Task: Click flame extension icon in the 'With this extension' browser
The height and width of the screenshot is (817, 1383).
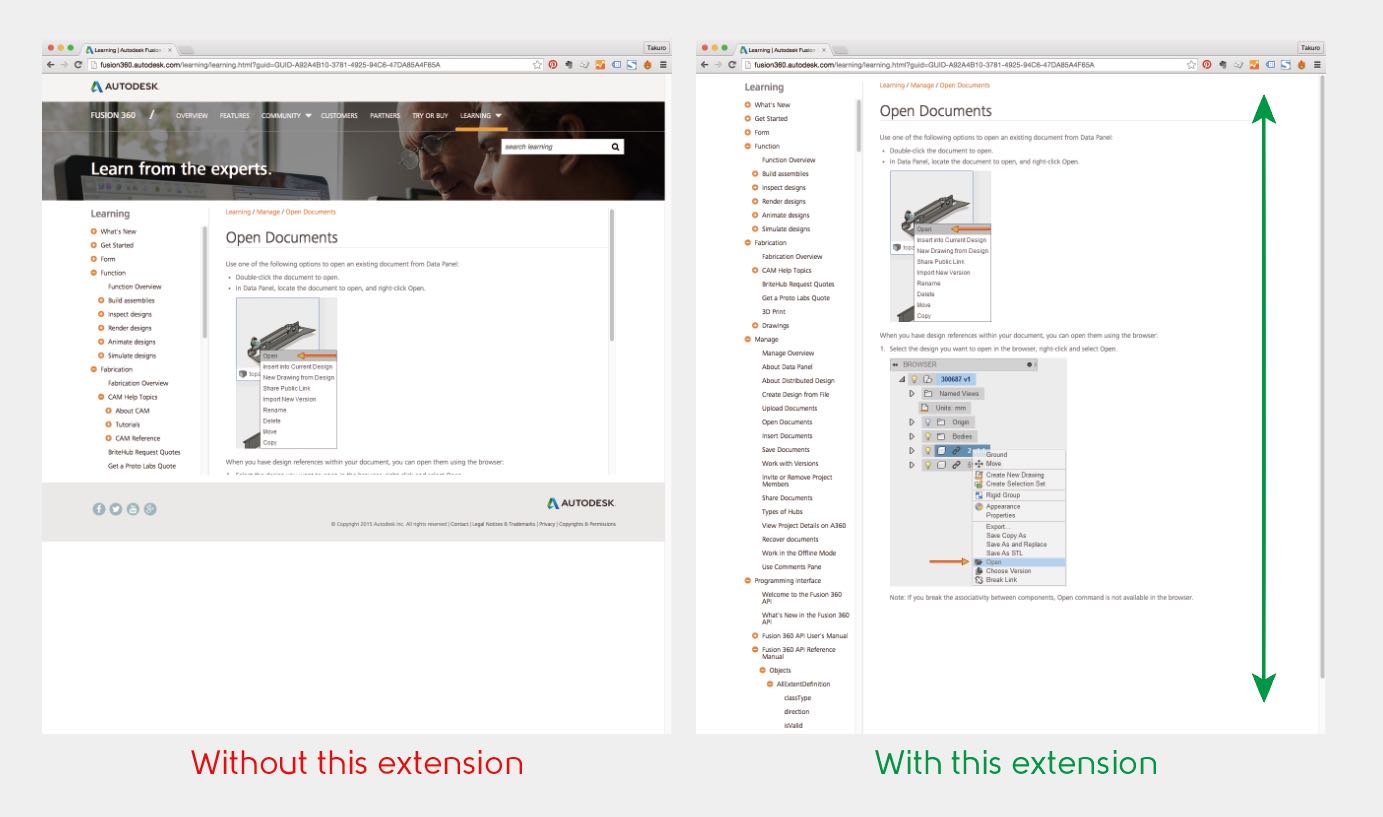Action: point(1302,64)
